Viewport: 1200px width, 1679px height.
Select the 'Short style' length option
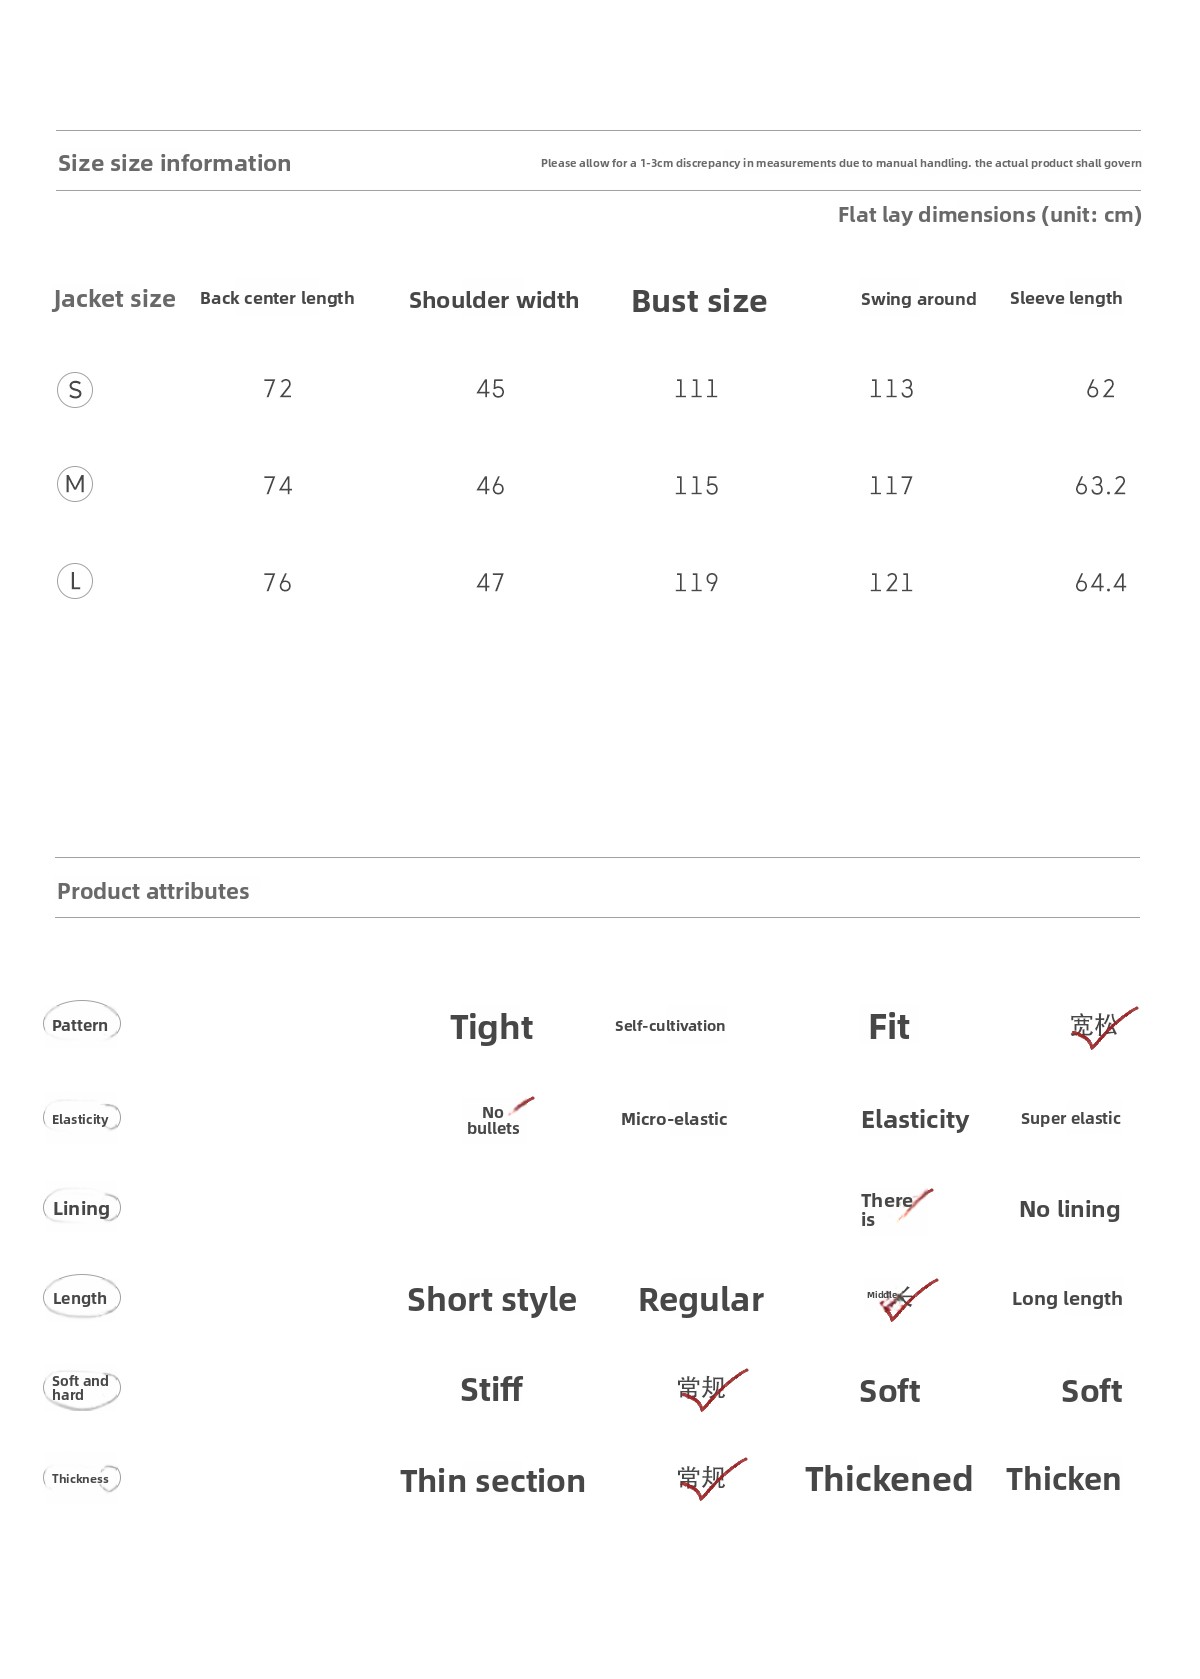(491, 1299)
